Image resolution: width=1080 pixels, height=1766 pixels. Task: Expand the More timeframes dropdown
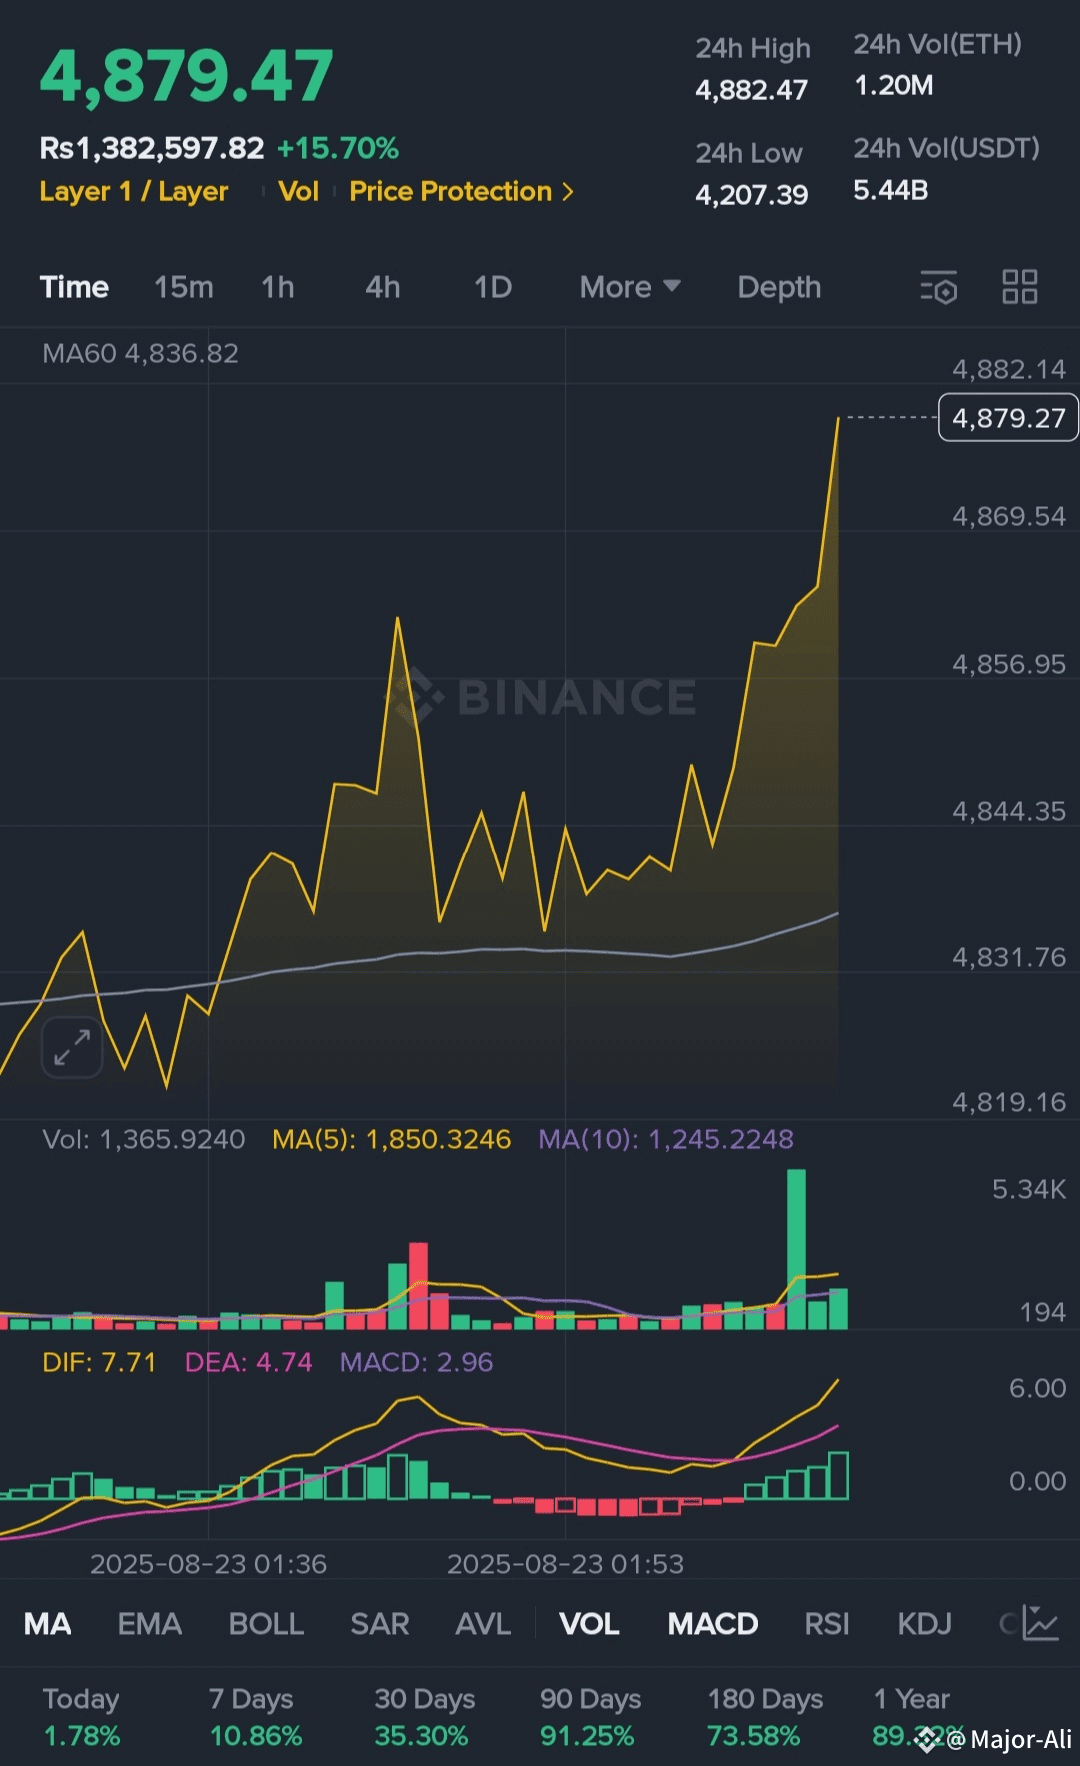click(x=630, y=287)
